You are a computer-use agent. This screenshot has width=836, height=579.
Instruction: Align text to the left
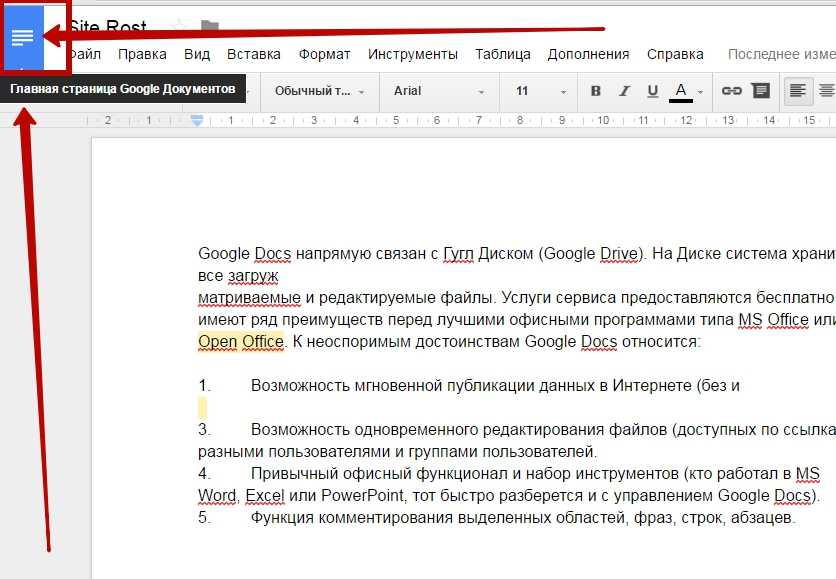(x=797, y=91)
